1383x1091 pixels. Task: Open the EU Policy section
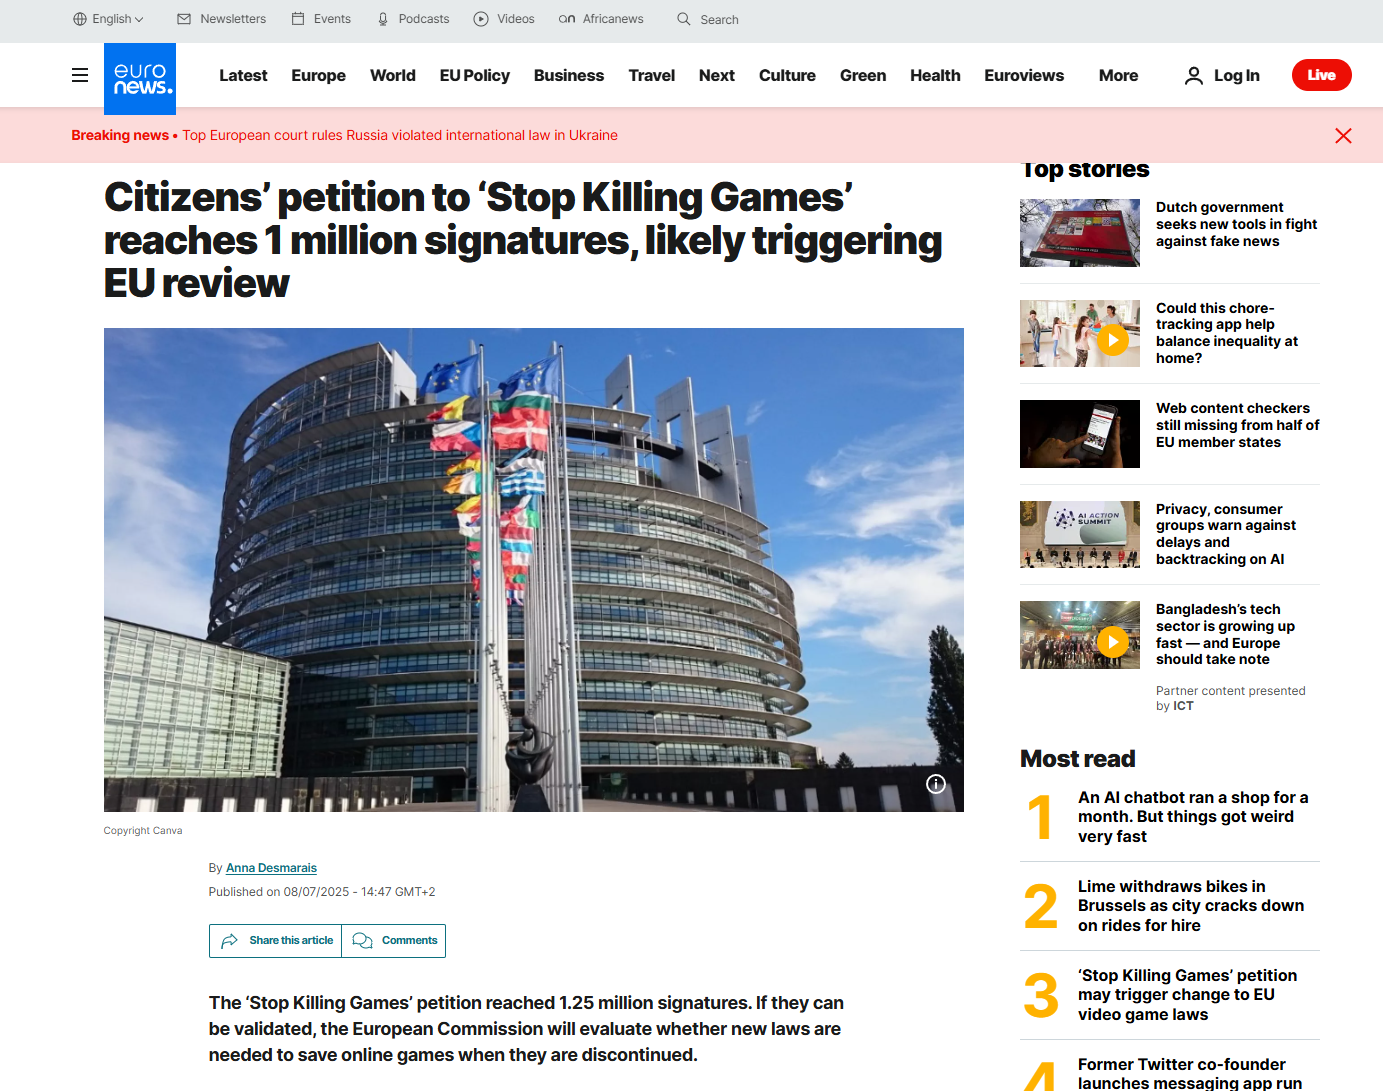point(475,75)
